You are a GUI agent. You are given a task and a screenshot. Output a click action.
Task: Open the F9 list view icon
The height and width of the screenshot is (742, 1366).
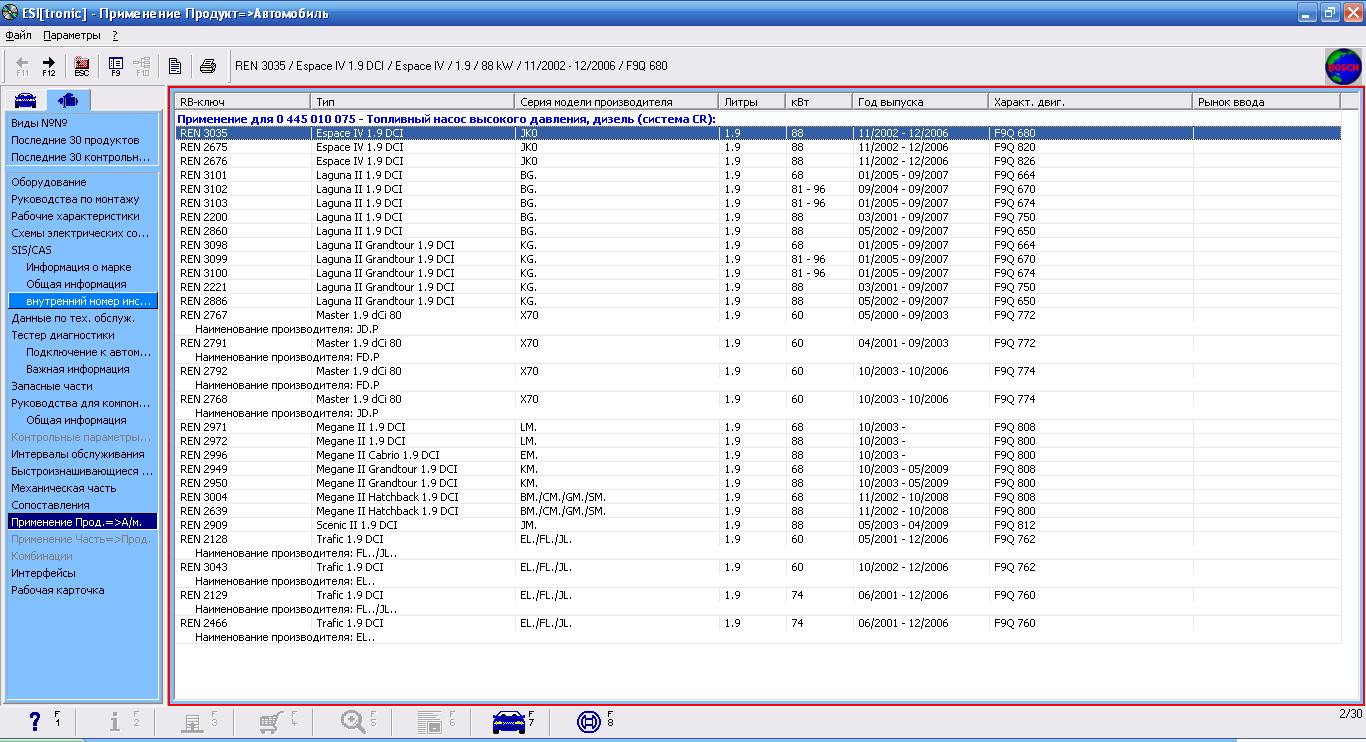[x=116, y=66]
